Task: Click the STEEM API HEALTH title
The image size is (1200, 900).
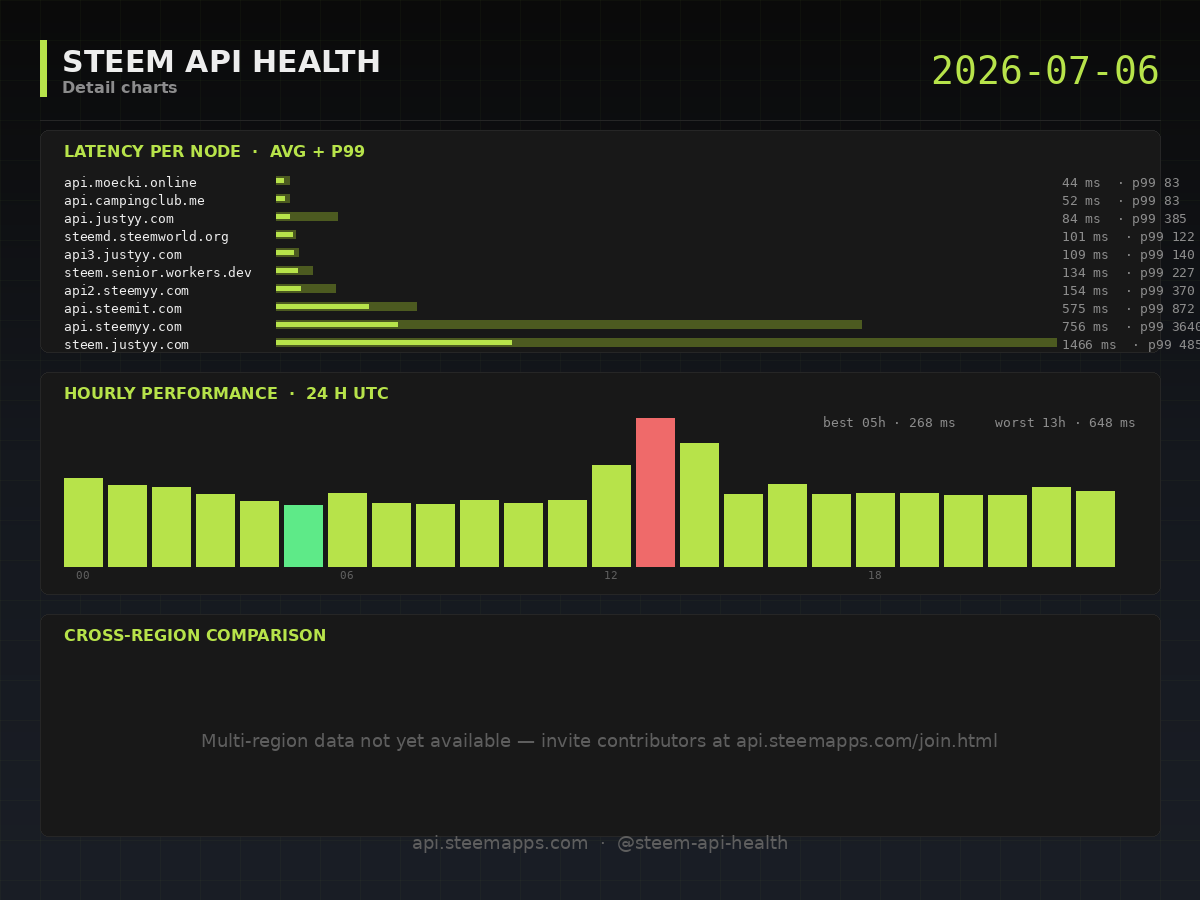Action: coord(221,62)
